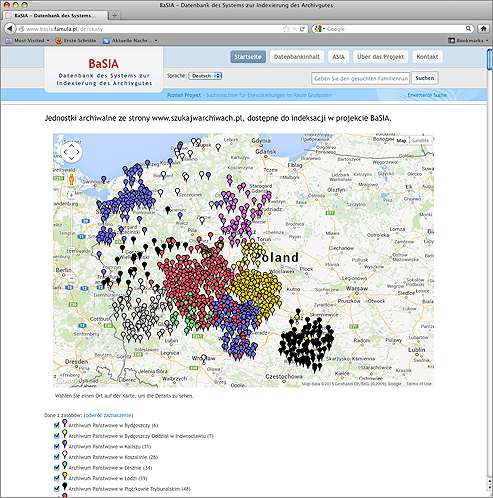Image resolution: width=493 pixels, height=498 pixels.
Task: Zoom in the map with the plus button
Action: tap(71, 195)
